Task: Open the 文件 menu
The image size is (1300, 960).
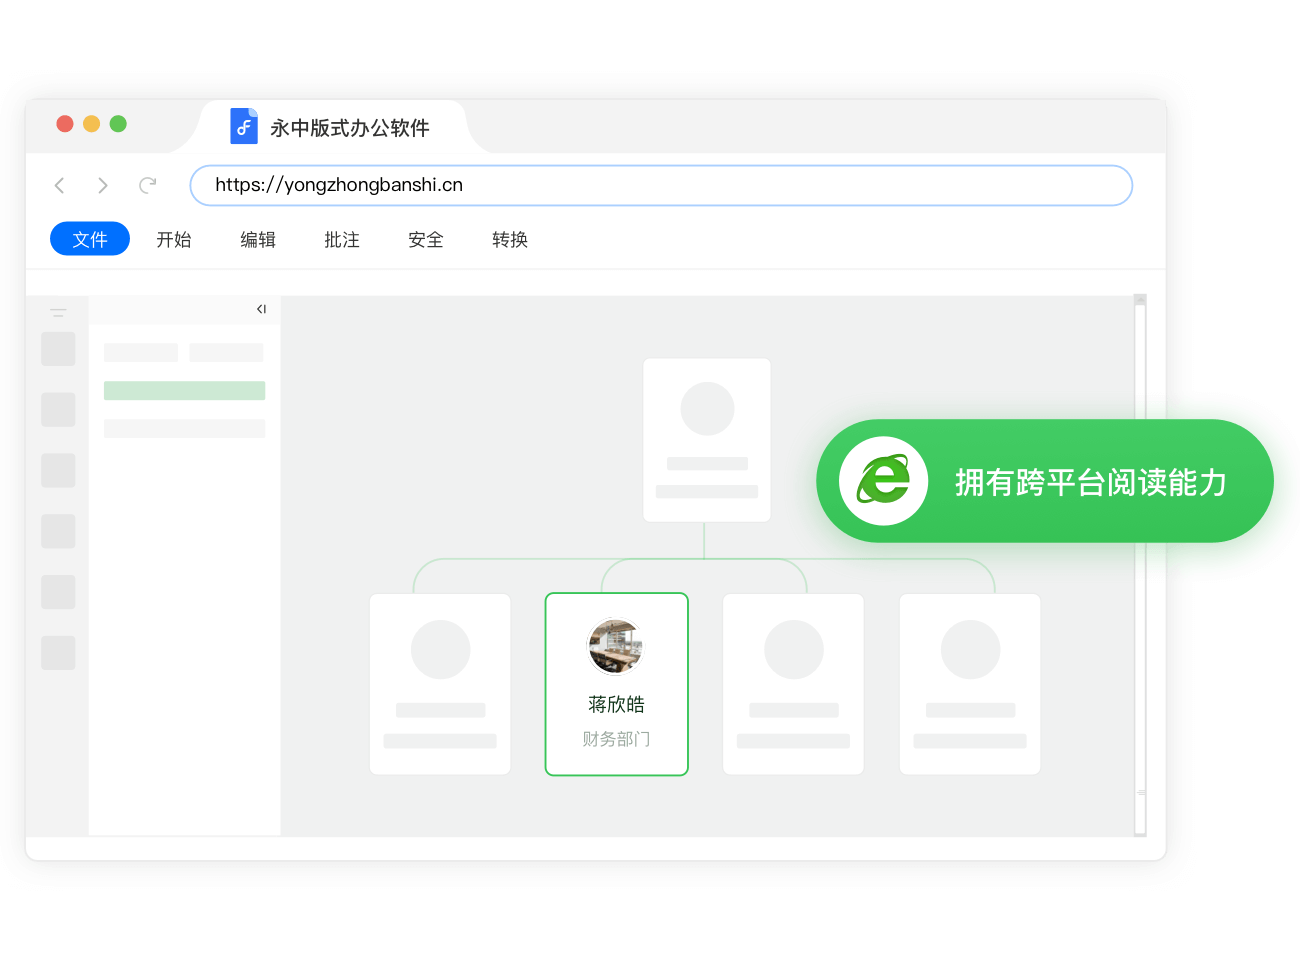Action: tap(90, 239)
